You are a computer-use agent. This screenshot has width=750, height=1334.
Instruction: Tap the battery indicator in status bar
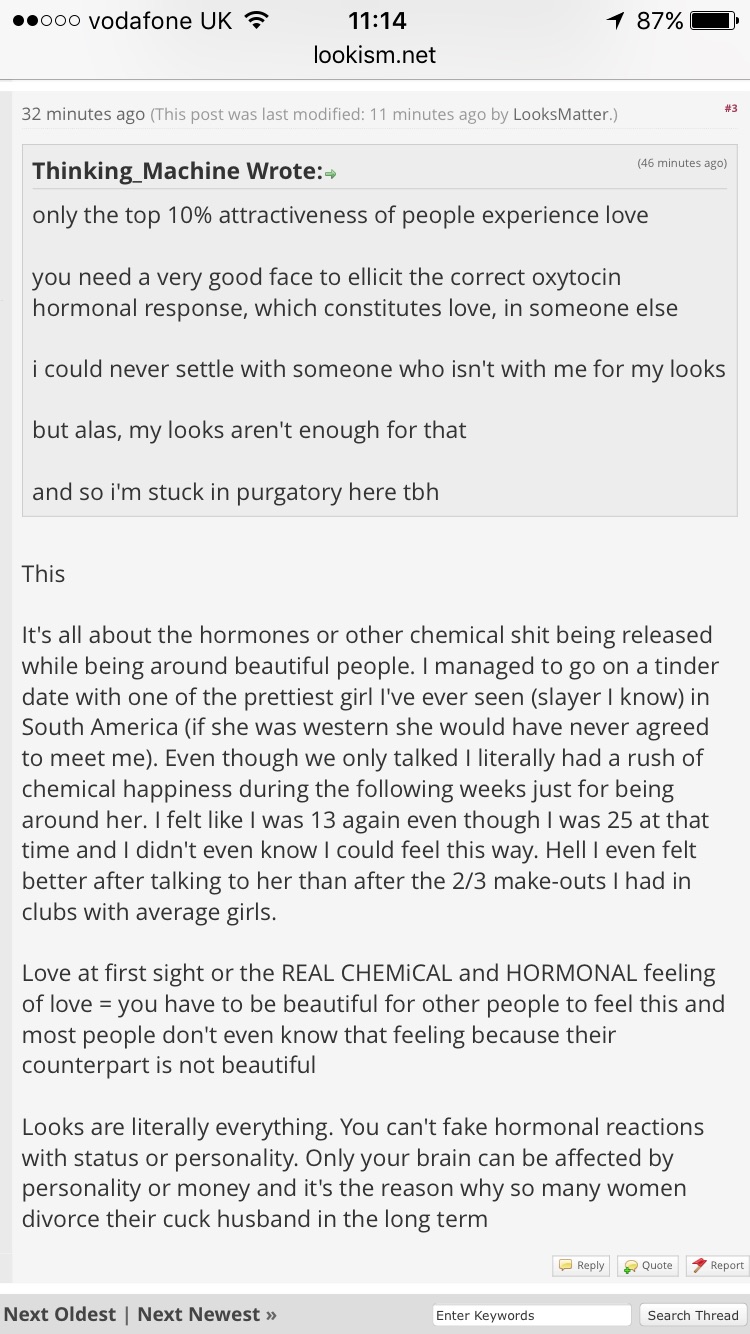point(713,21)
